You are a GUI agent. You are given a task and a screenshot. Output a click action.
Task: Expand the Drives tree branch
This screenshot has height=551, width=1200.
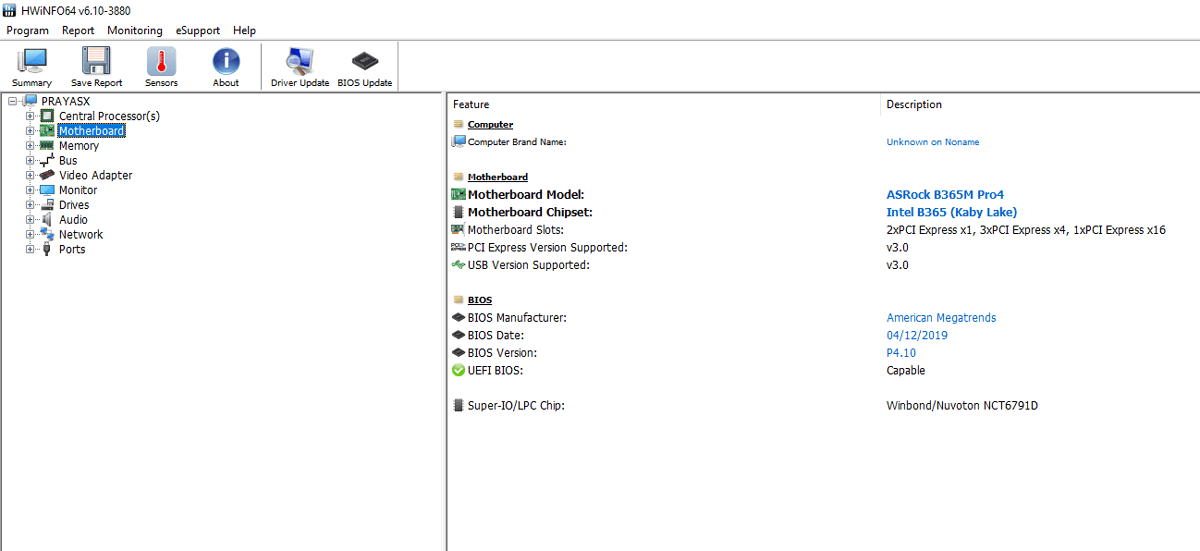[30, 205]
